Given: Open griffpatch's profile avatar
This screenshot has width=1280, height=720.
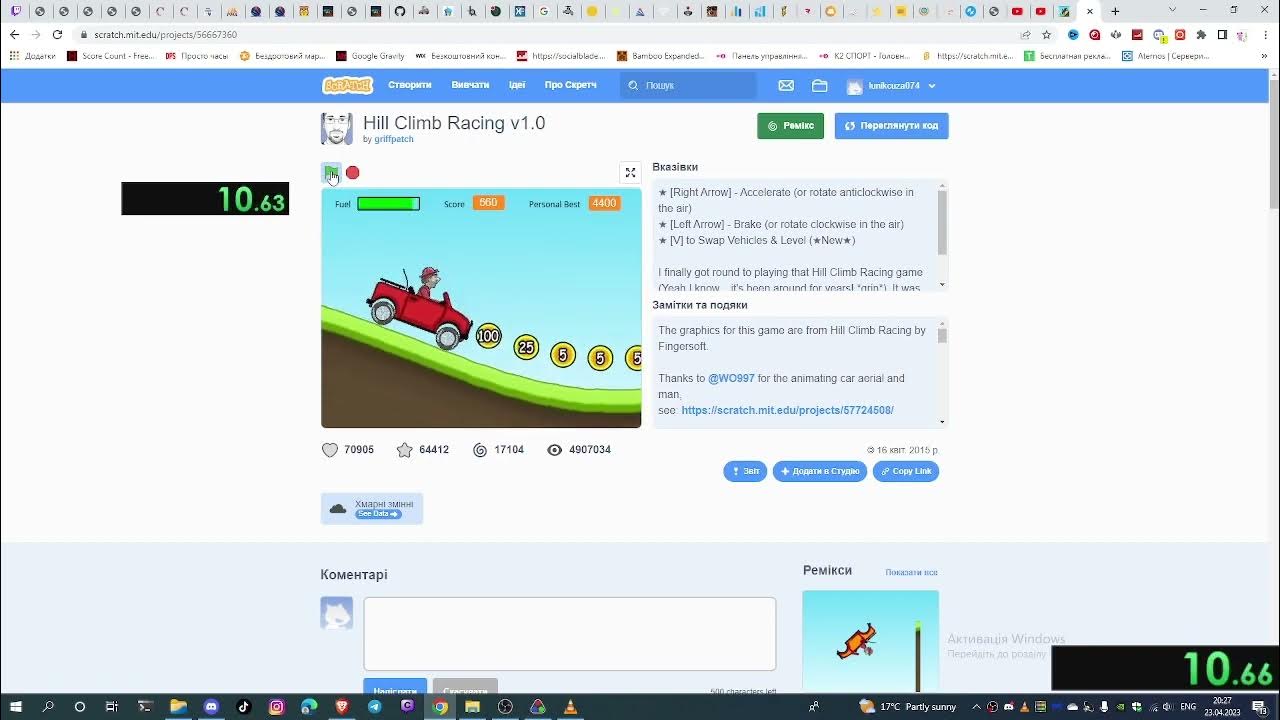Looking at the screenshot, I should pos(337,129).
